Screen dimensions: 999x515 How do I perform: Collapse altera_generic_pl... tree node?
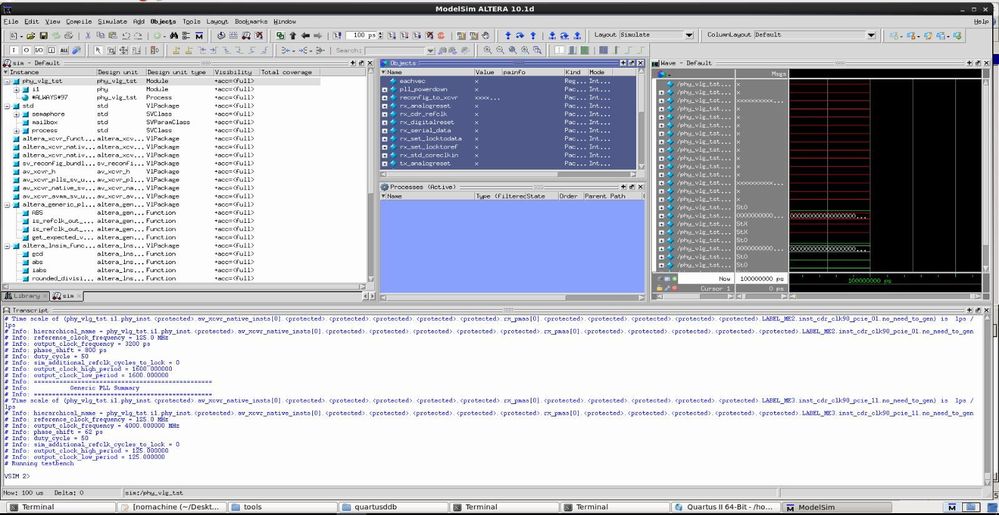coord(7,205)
